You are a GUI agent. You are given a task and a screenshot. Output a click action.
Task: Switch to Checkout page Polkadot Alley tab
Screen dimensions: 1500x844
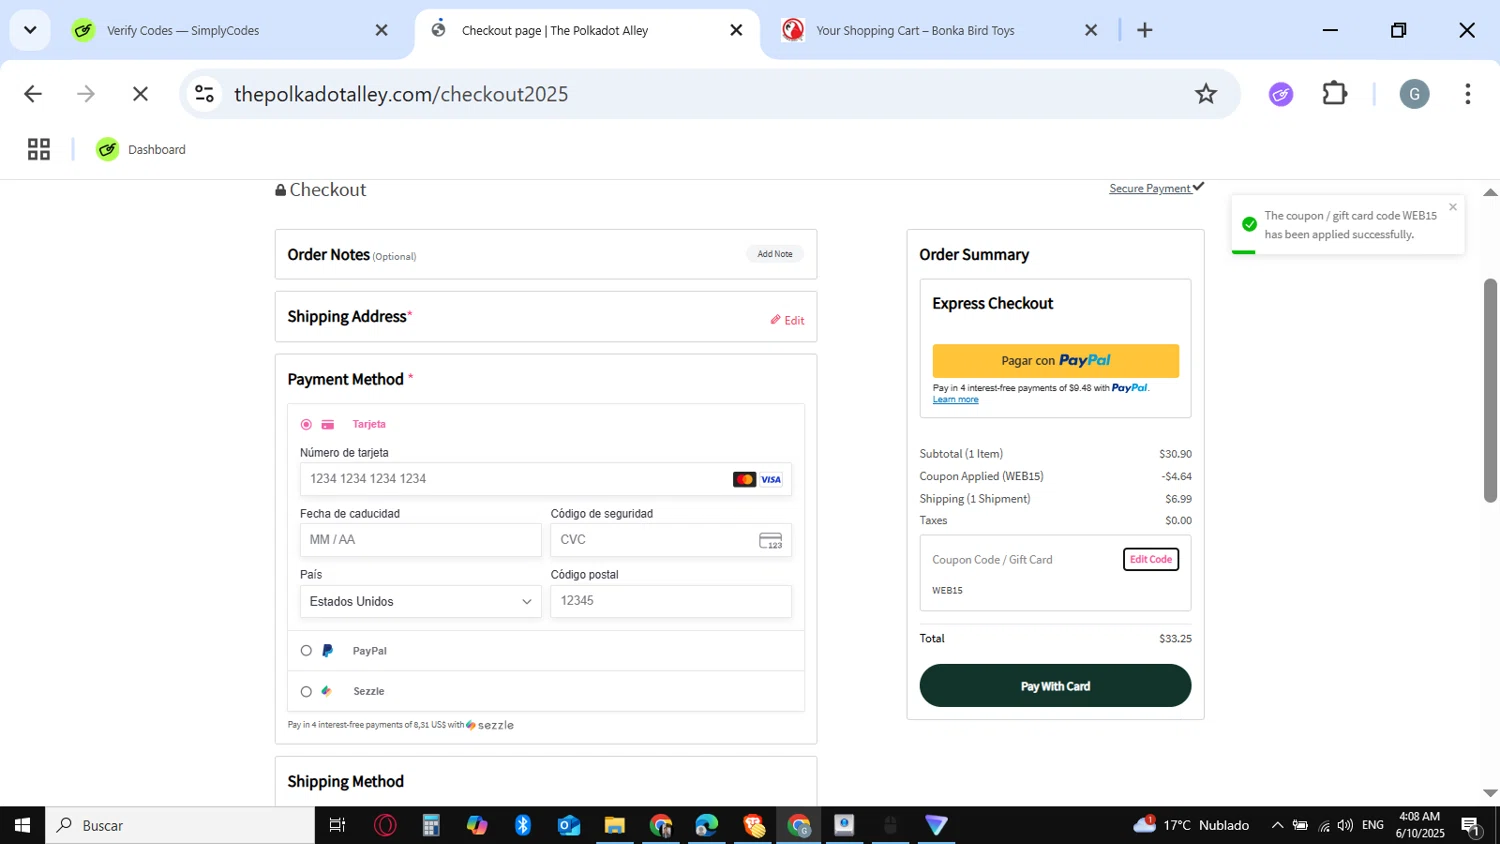(555, 30)
